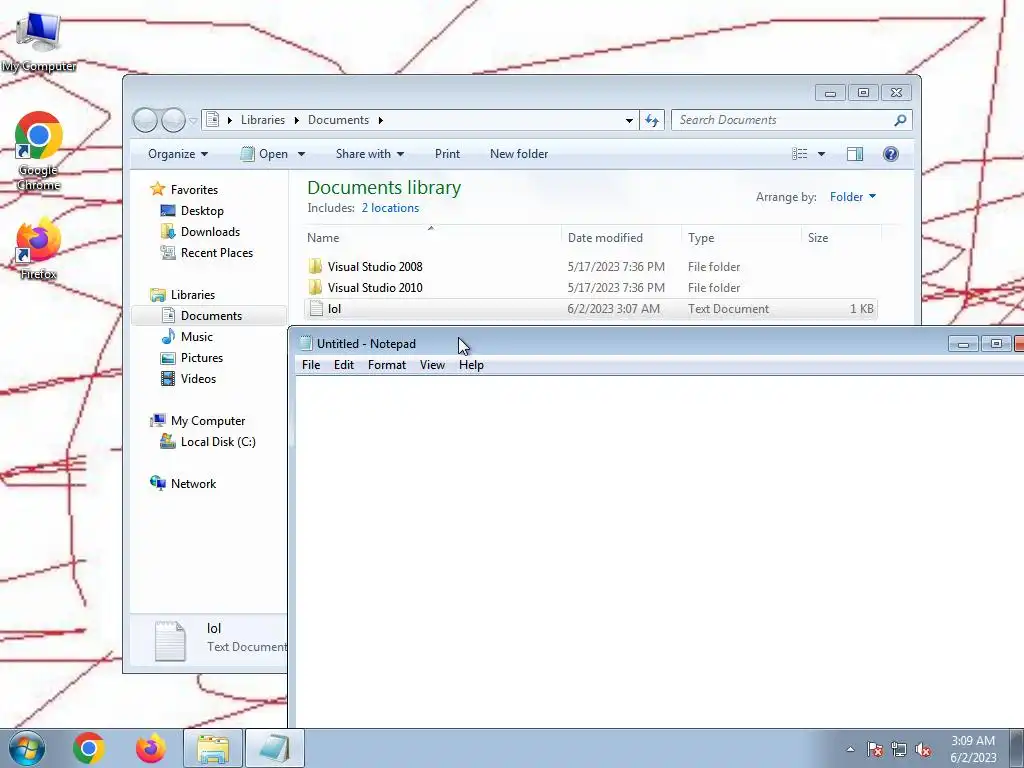
Task: Refresh the Documents folder view
Action: click(652, 120)
